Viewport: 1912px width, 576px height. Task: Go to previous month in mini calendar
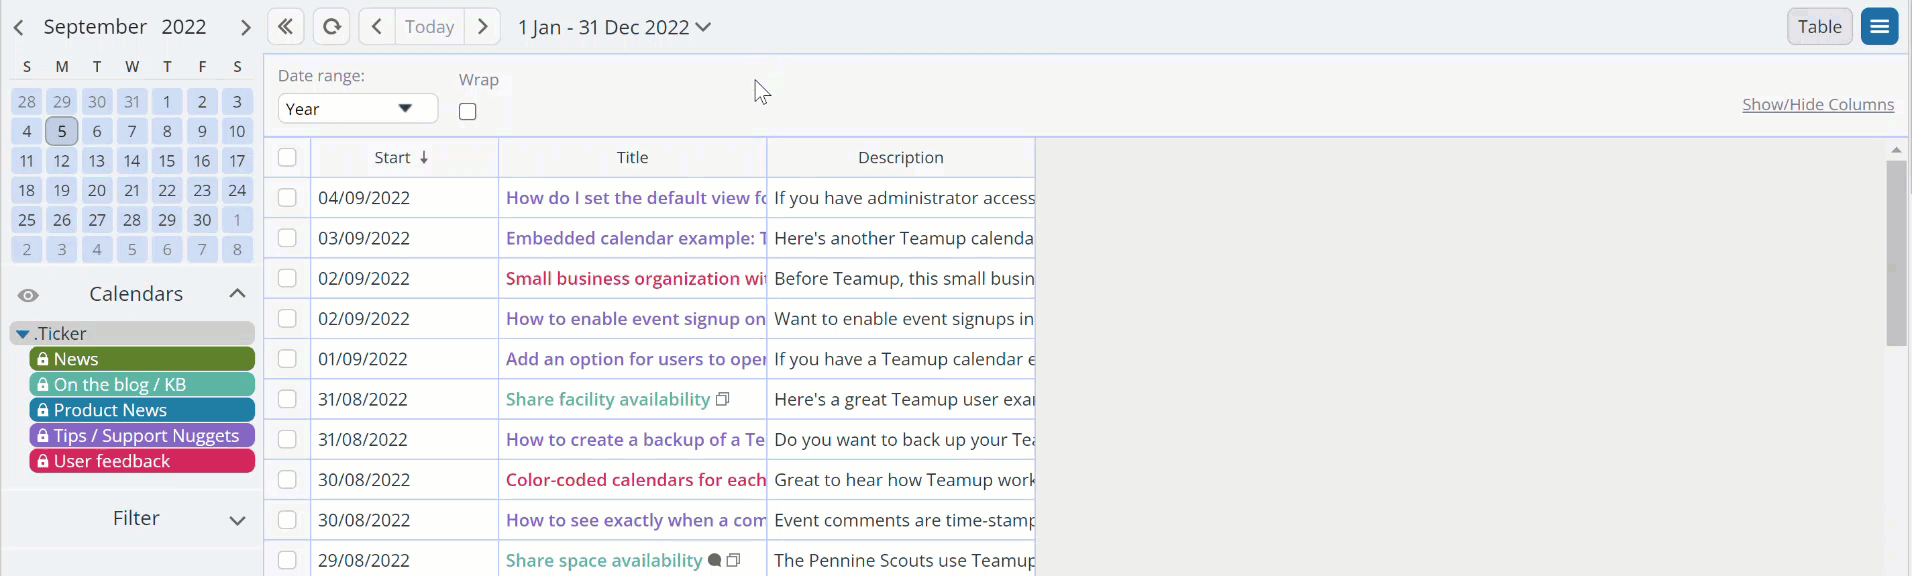[18, 27]
